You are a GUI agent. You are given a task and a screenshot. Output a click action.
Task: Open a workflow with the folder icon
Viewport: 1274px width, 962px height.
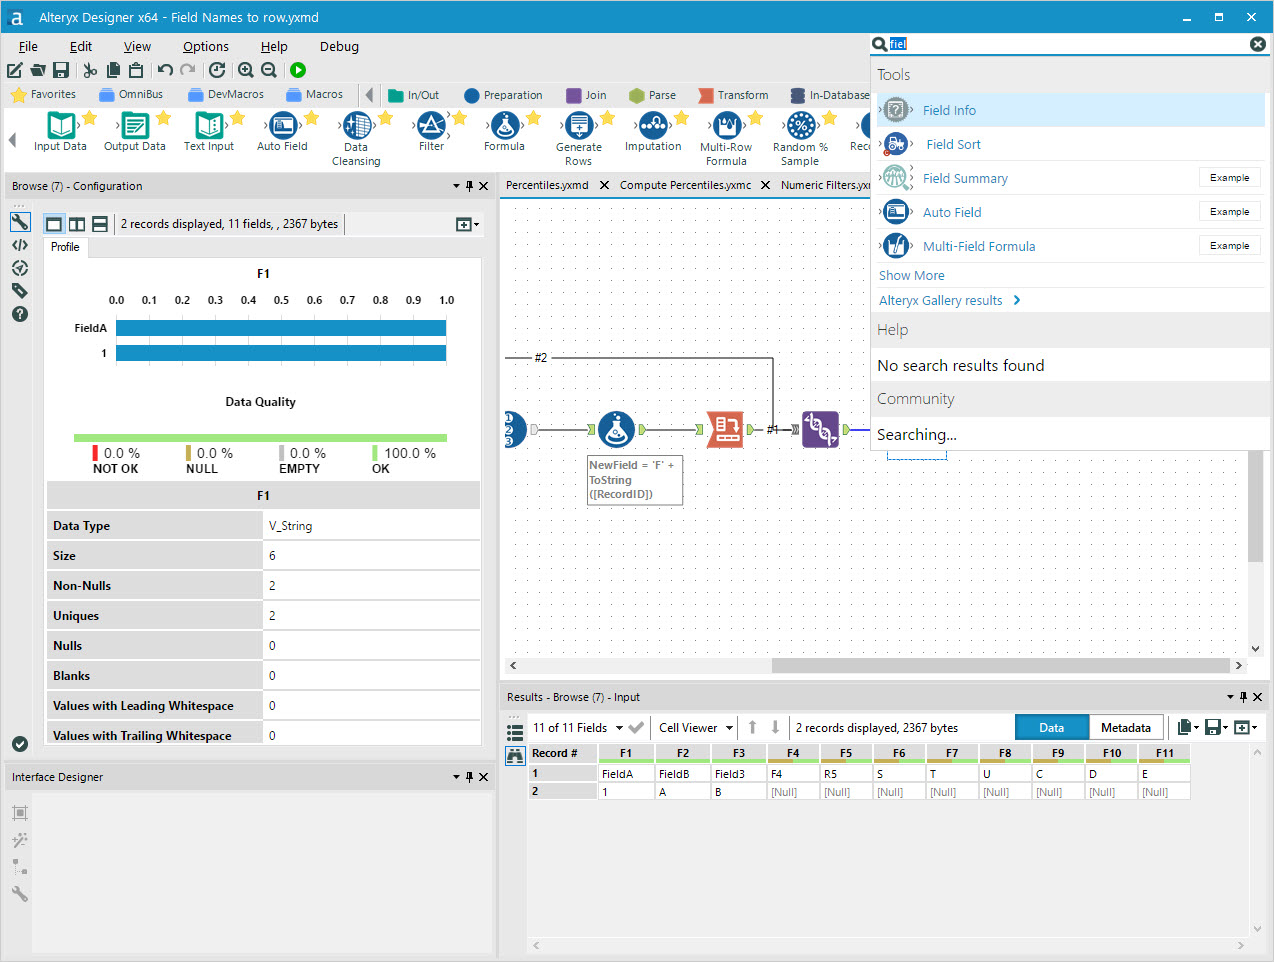[x=38, y=70]
